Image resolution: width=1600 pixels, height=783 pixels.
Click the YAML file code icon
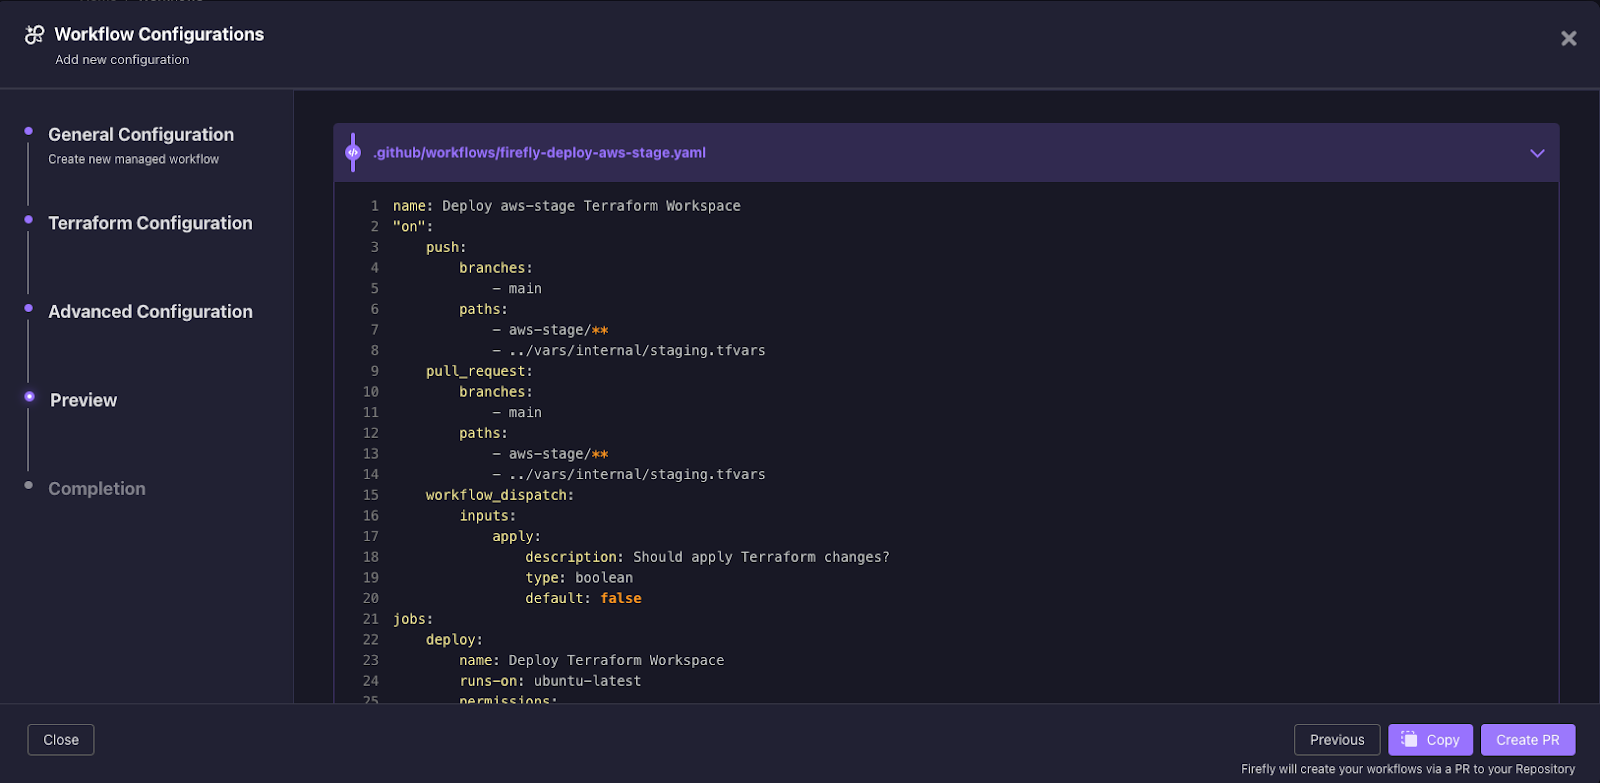pos(353,152)
